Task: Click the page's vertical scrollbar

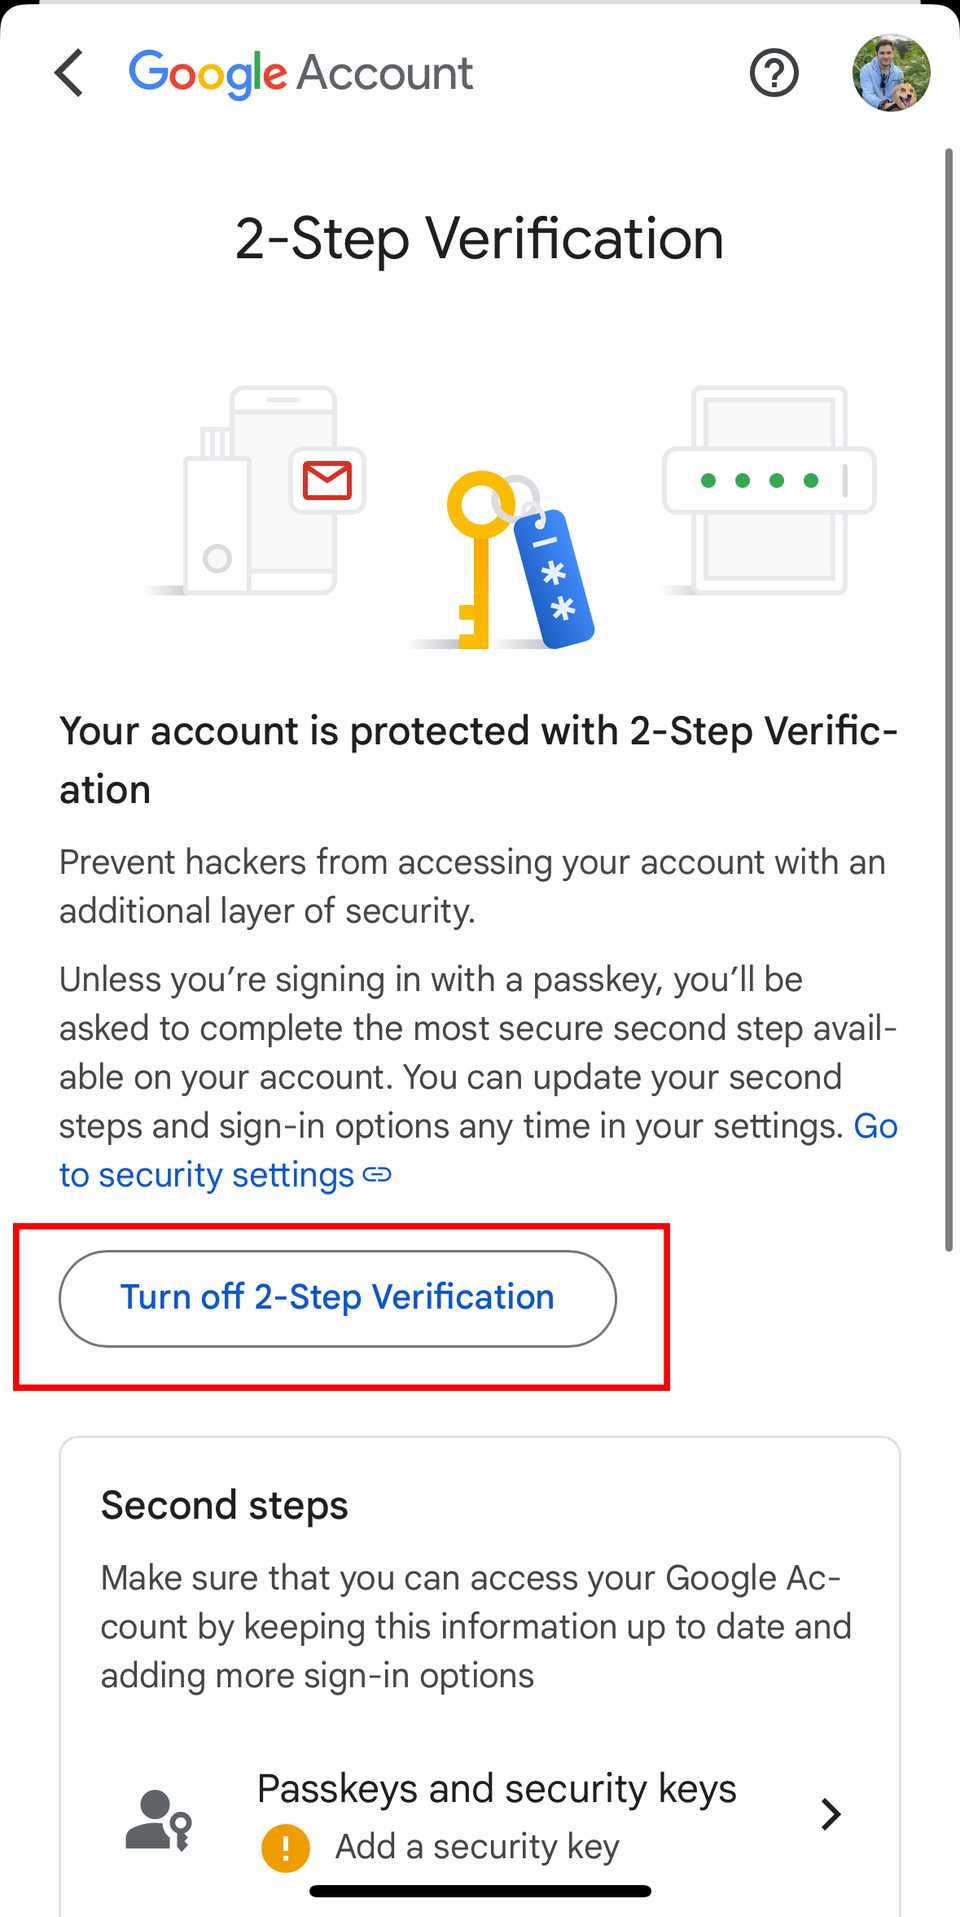Action: click(x=948, y=700)
